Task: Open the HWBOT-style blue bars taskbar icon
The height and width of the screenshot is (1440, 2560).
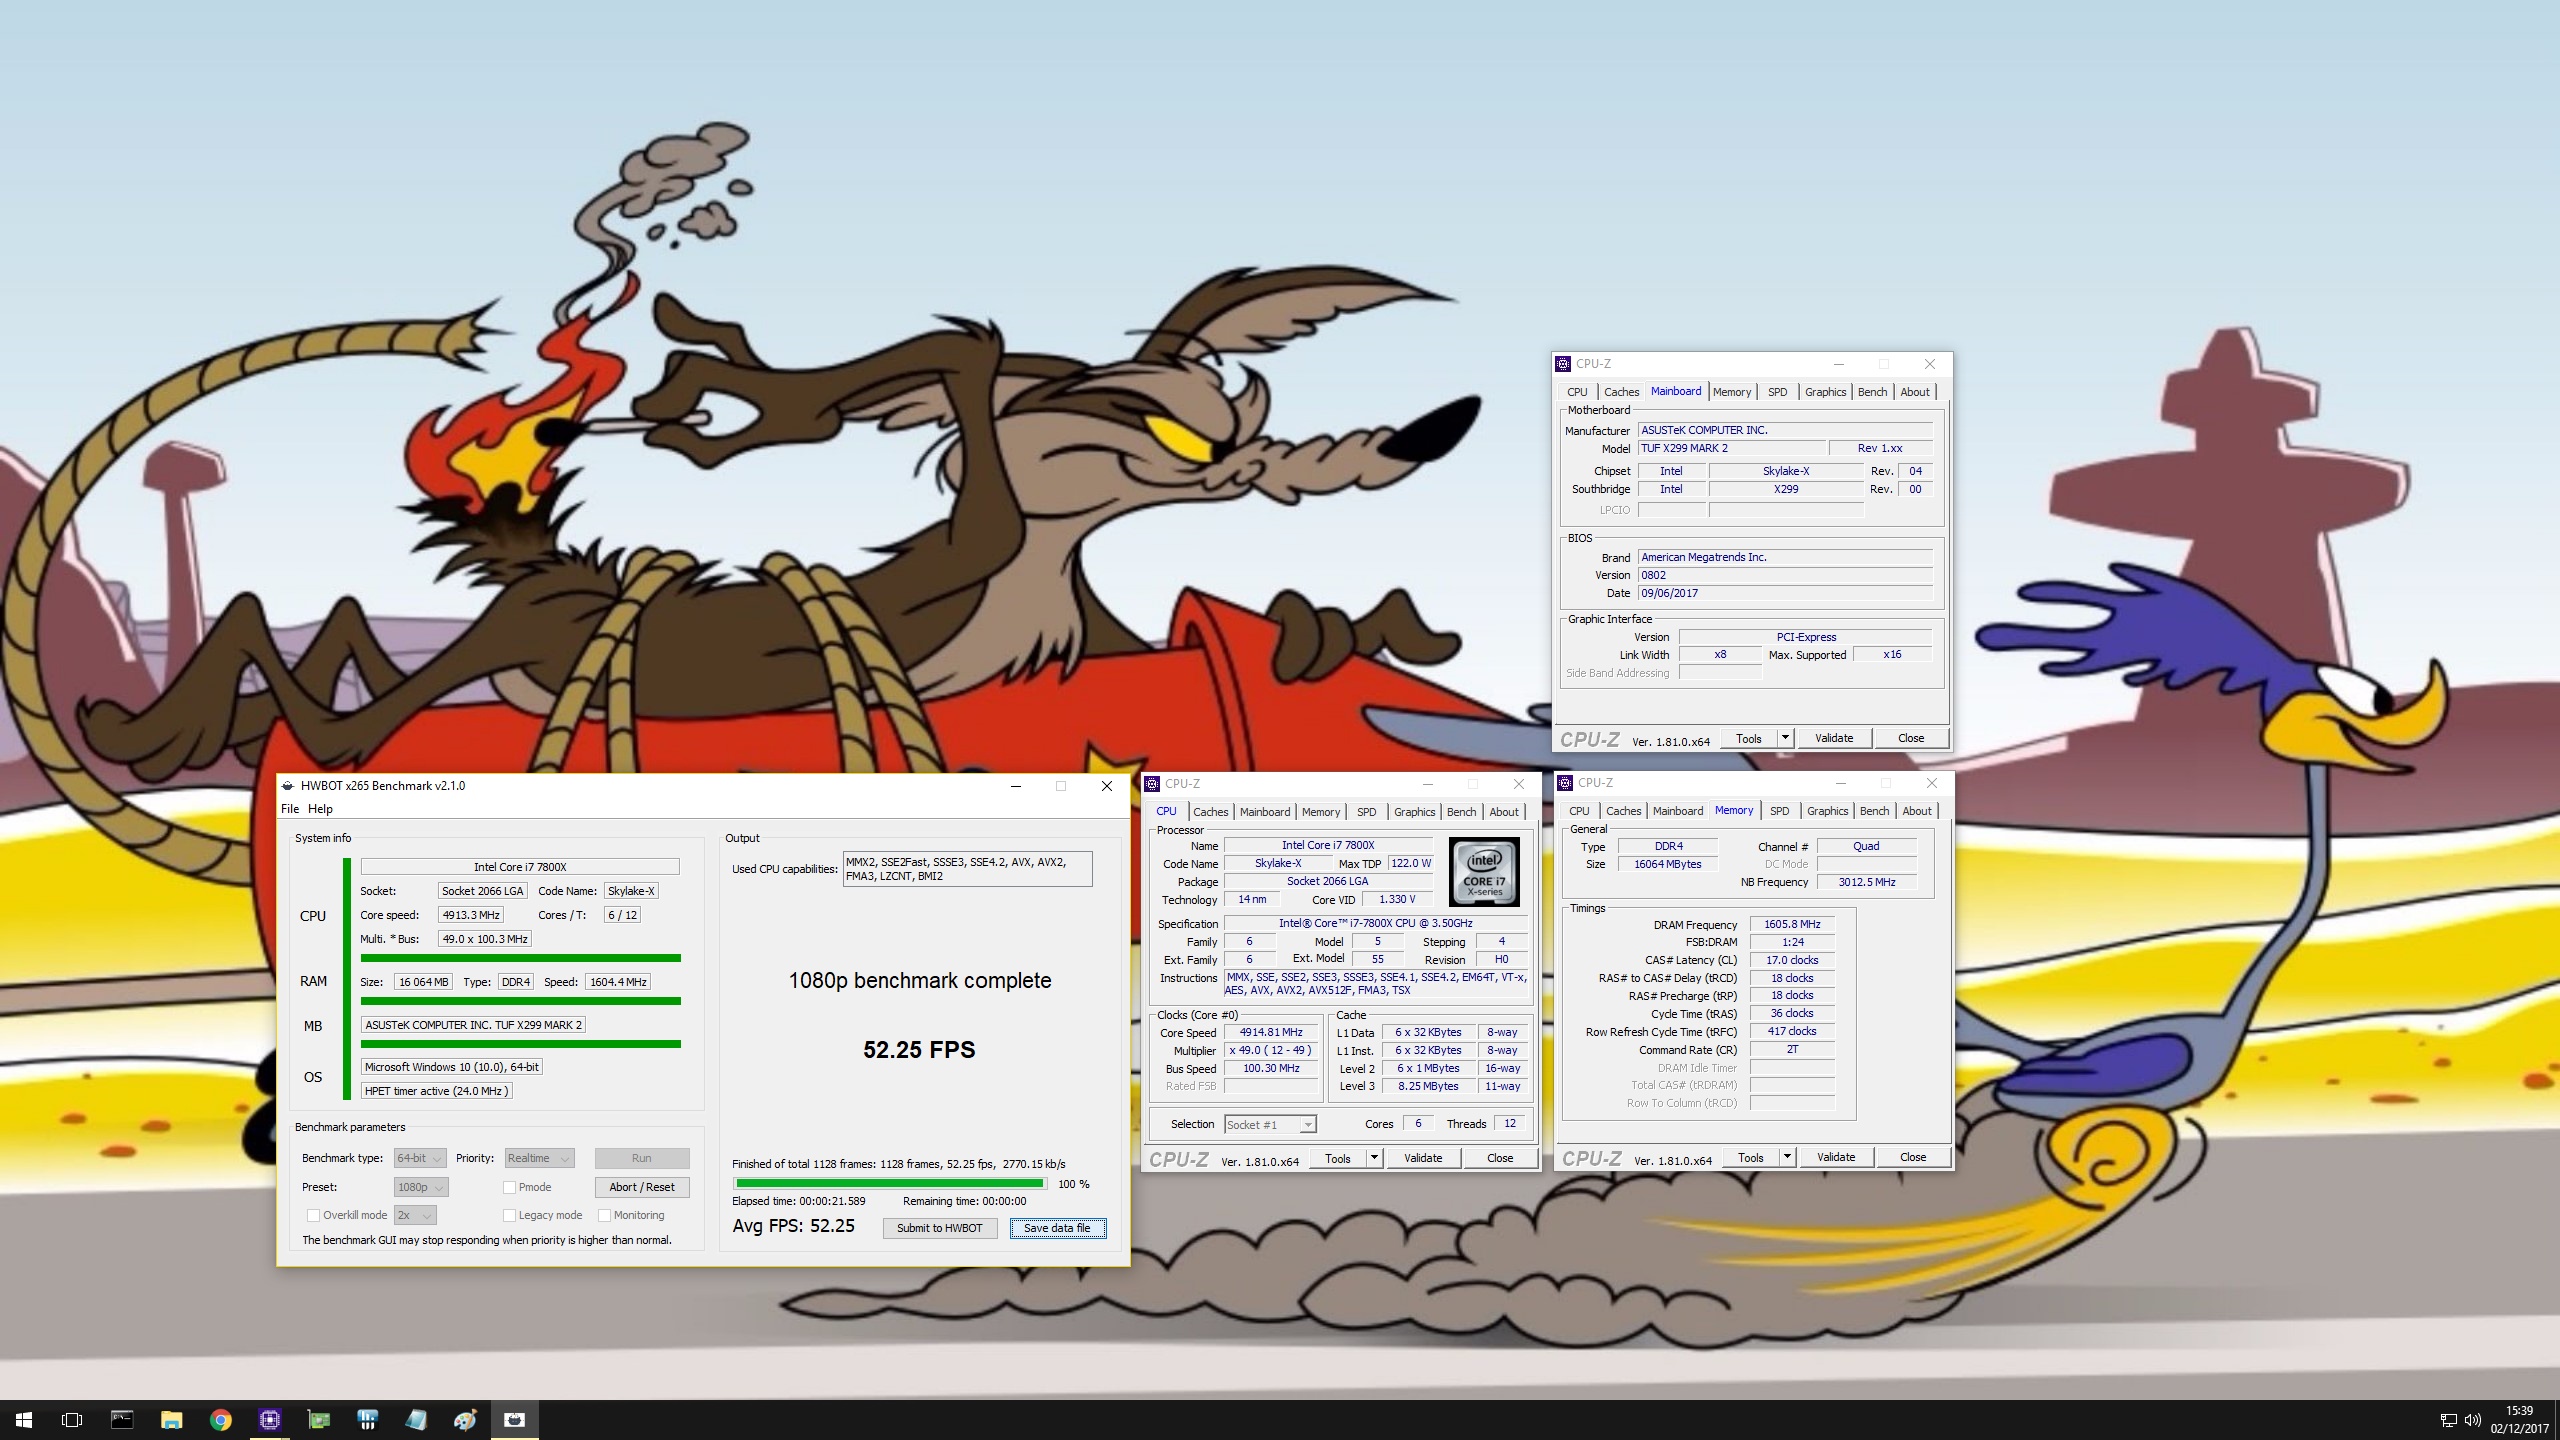Action: (x=367, y=1420)
